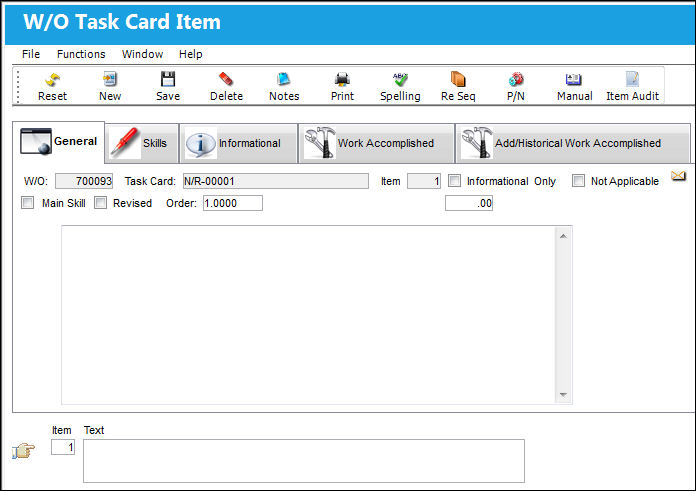Image resolution: width=696 pixels, height=491 pixels.
Task: Open Add/Historical Work Accomplished tab
Action: [x=573, y=143]
